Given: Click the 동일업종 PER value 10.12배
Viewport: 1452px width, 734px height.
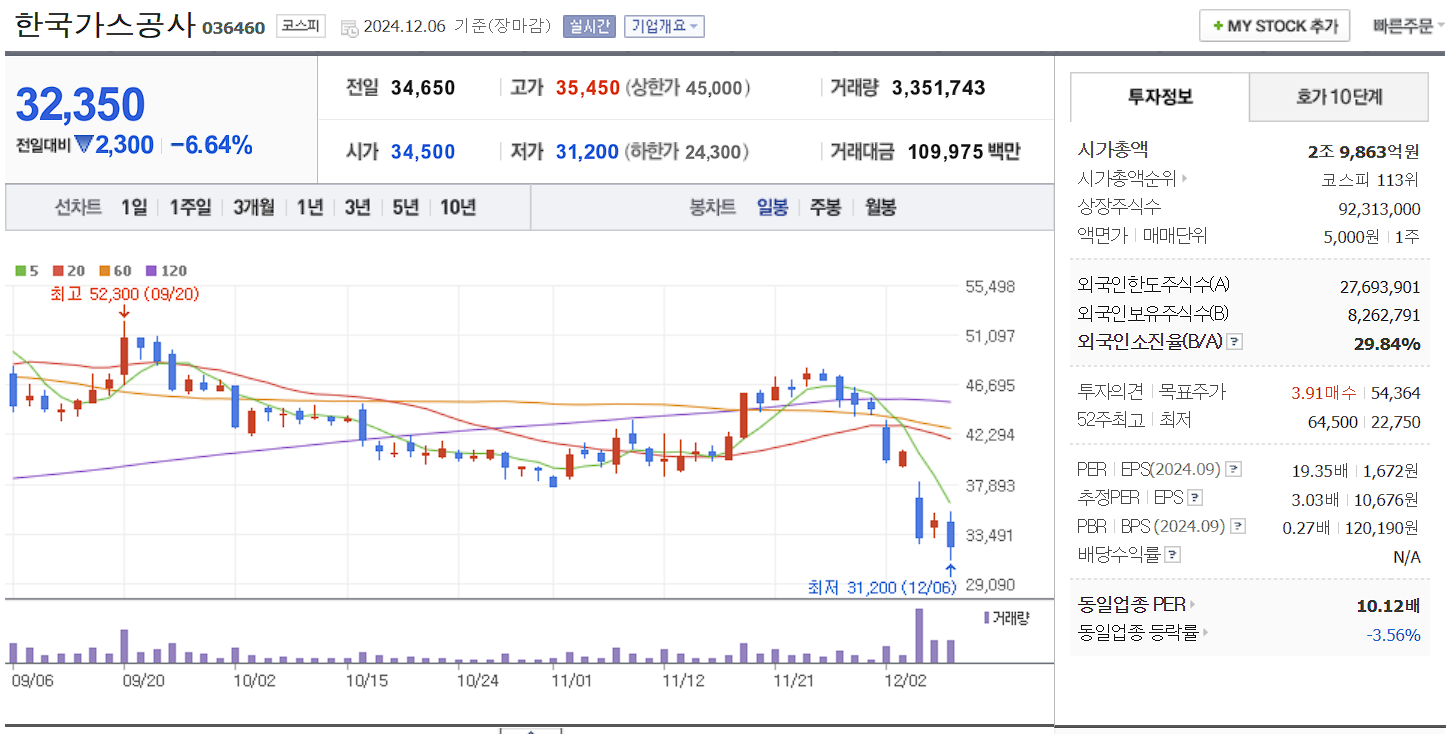Looking at the screenshot, I should point(1389,605).
